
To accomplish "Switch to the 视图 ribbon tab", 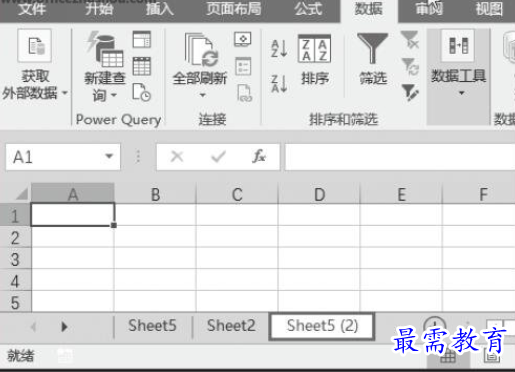I will pyautogui.click(x=489, y=9).
